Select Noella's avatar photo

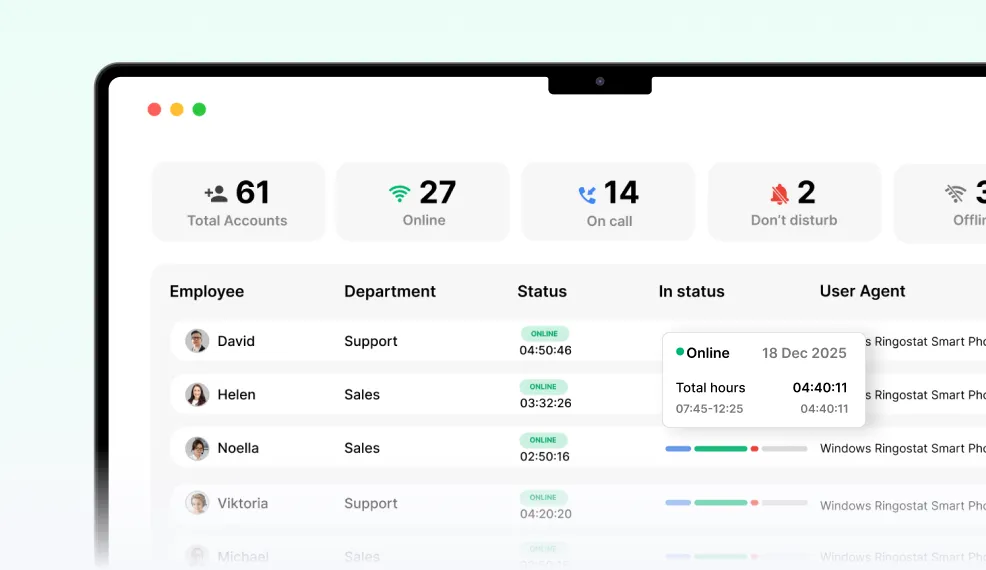pyautogui.click(x=197, y=449)
